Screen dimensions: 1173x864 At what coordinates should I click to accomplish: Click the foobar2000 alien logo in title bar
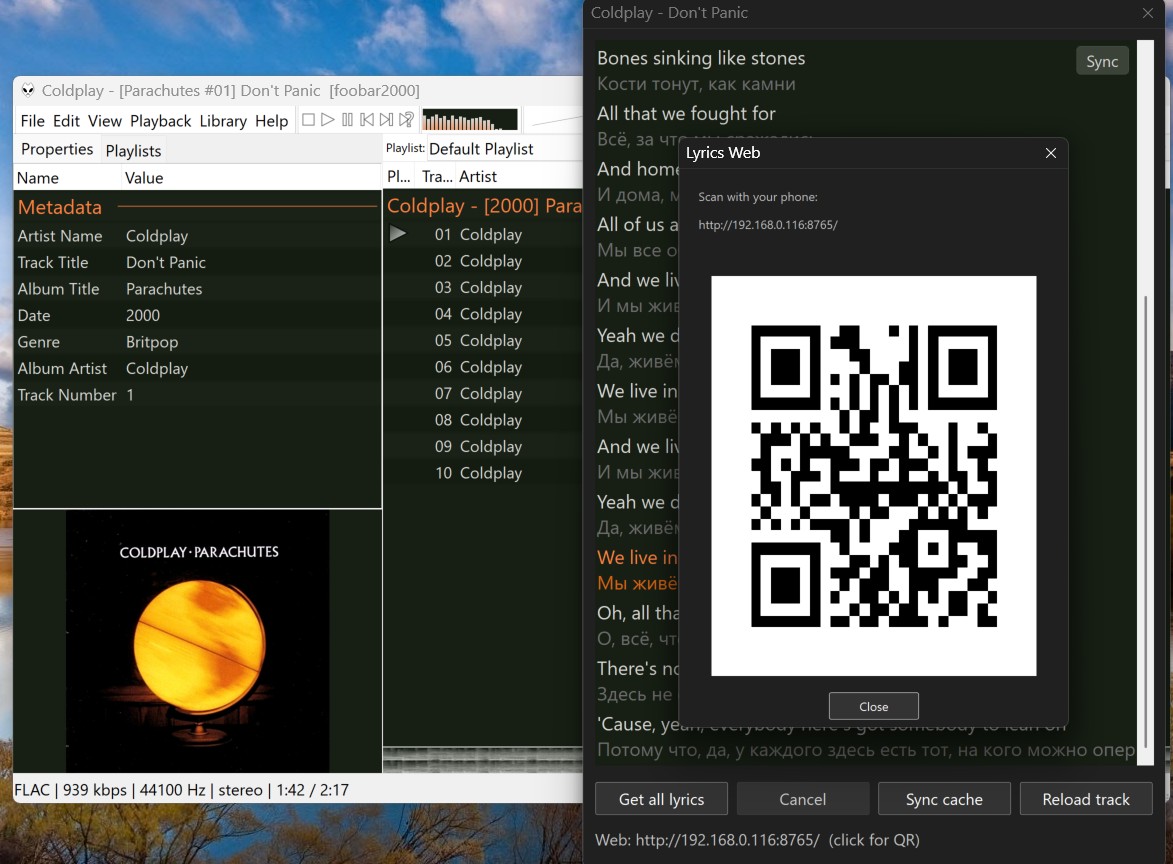pyautogui.click(x=28, y=91)
